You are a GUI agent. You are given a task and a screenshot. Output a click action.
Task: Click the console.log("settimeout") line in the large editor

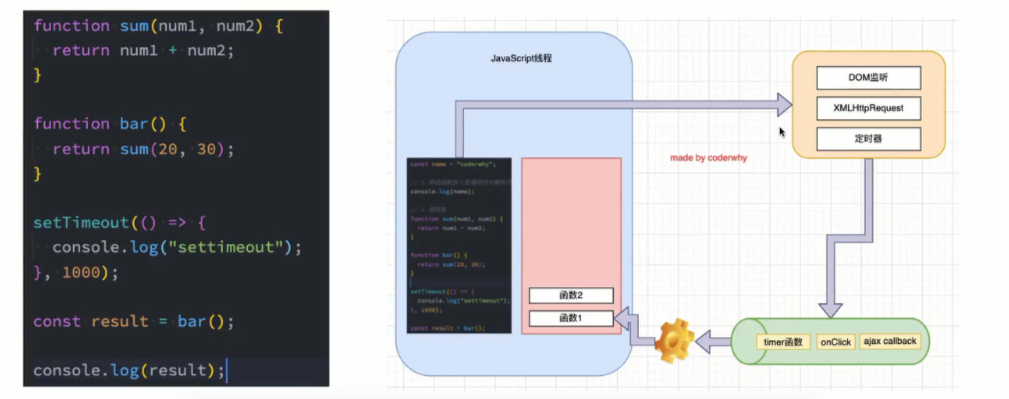click(x=177, y=248)
